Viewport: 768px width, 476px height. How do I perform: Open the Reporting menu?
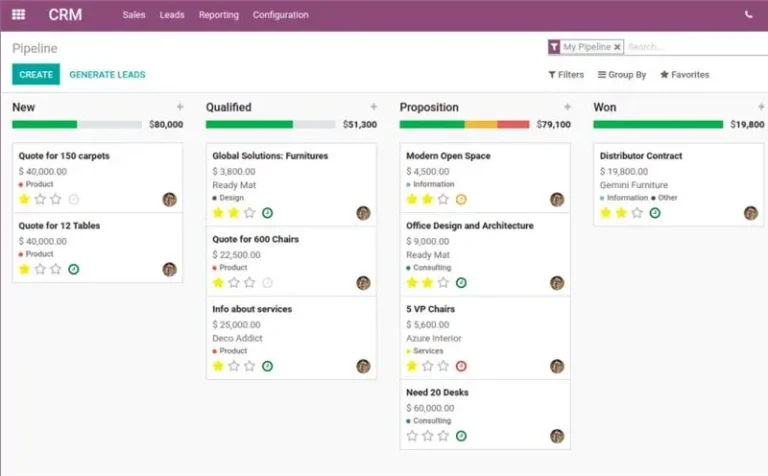click(x=218, y=15)
